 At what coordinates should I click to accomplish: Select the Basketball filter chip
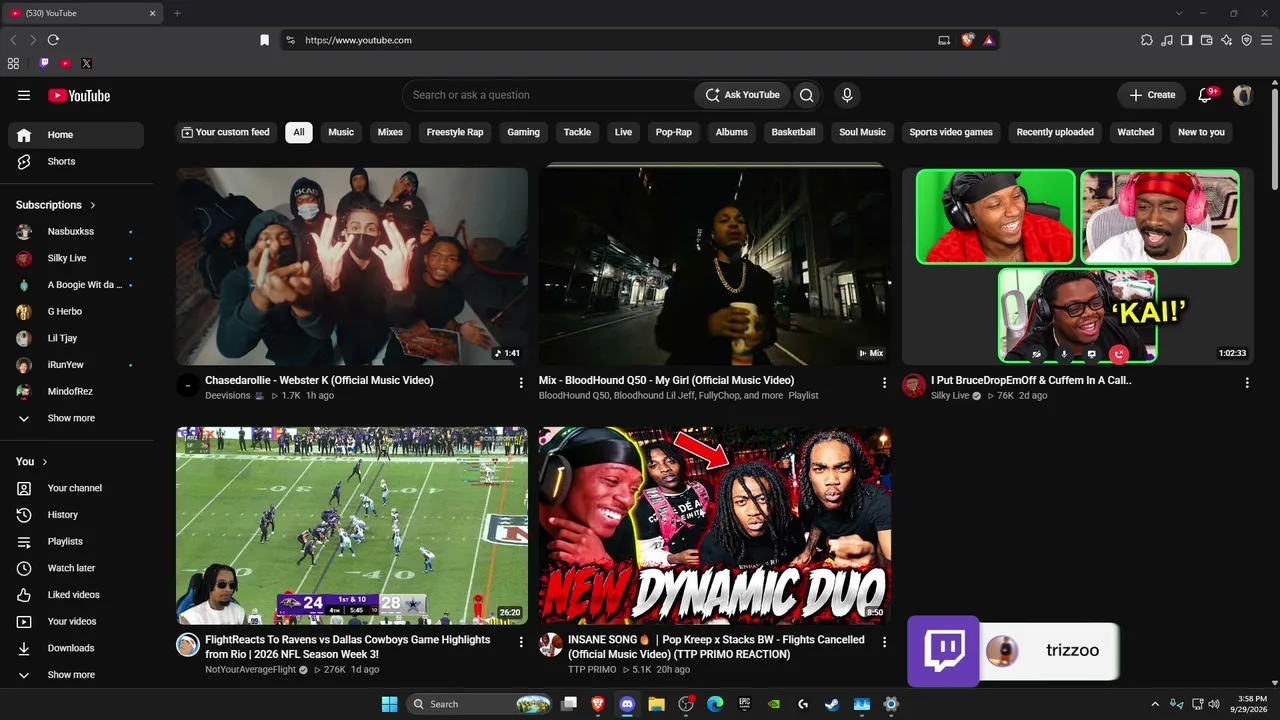click(794, 132)
